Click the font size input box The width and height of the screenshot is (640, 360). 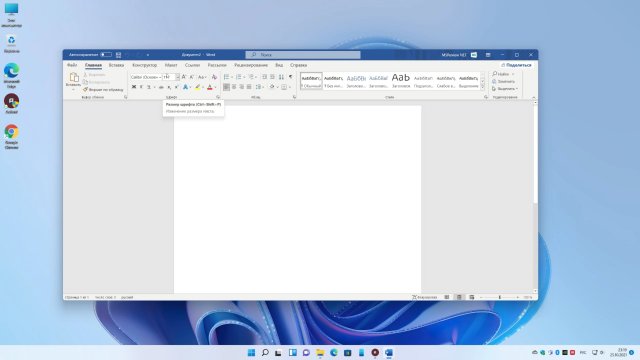(169, 77)
